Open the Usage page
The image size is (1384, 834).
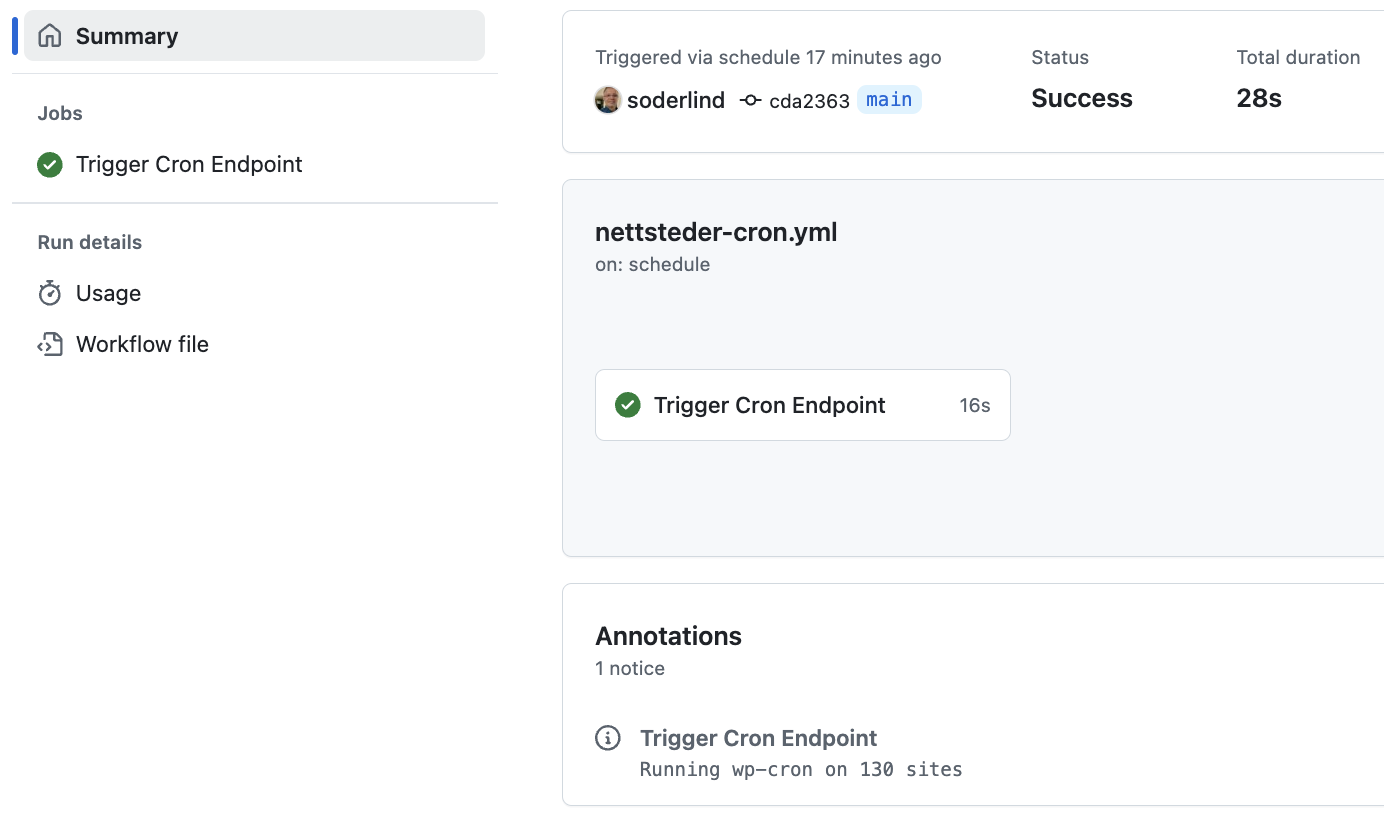(x=108, y=292)
